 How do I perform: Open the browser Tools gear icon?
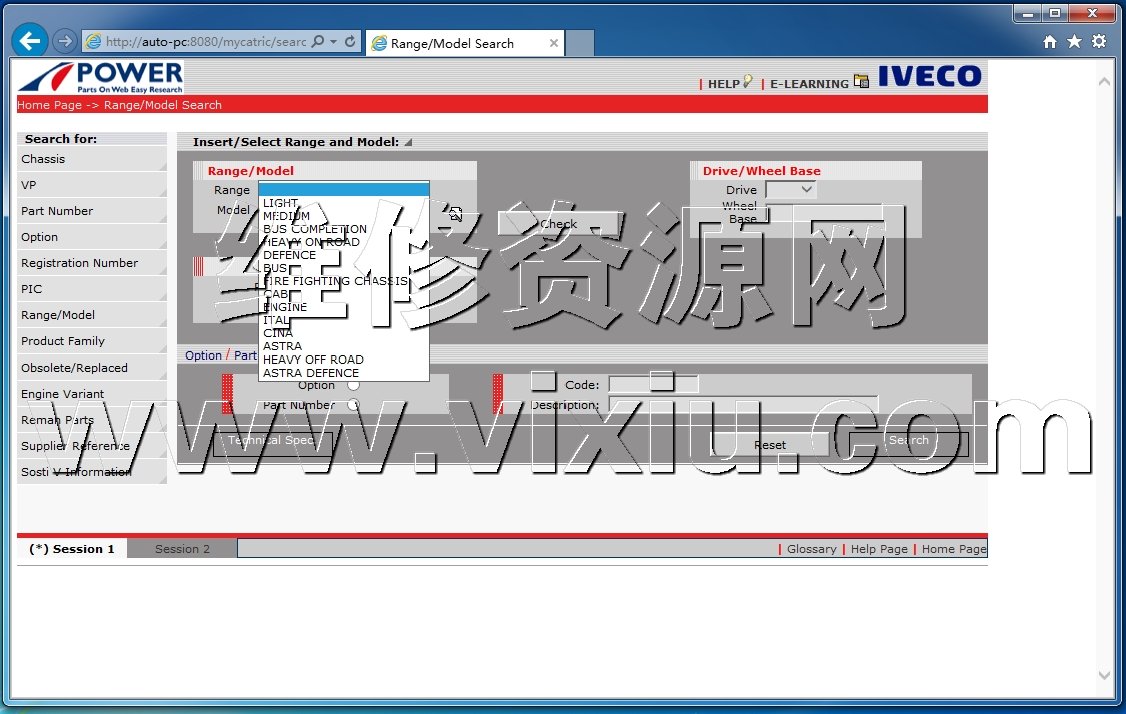click(x=1099, y=42)
